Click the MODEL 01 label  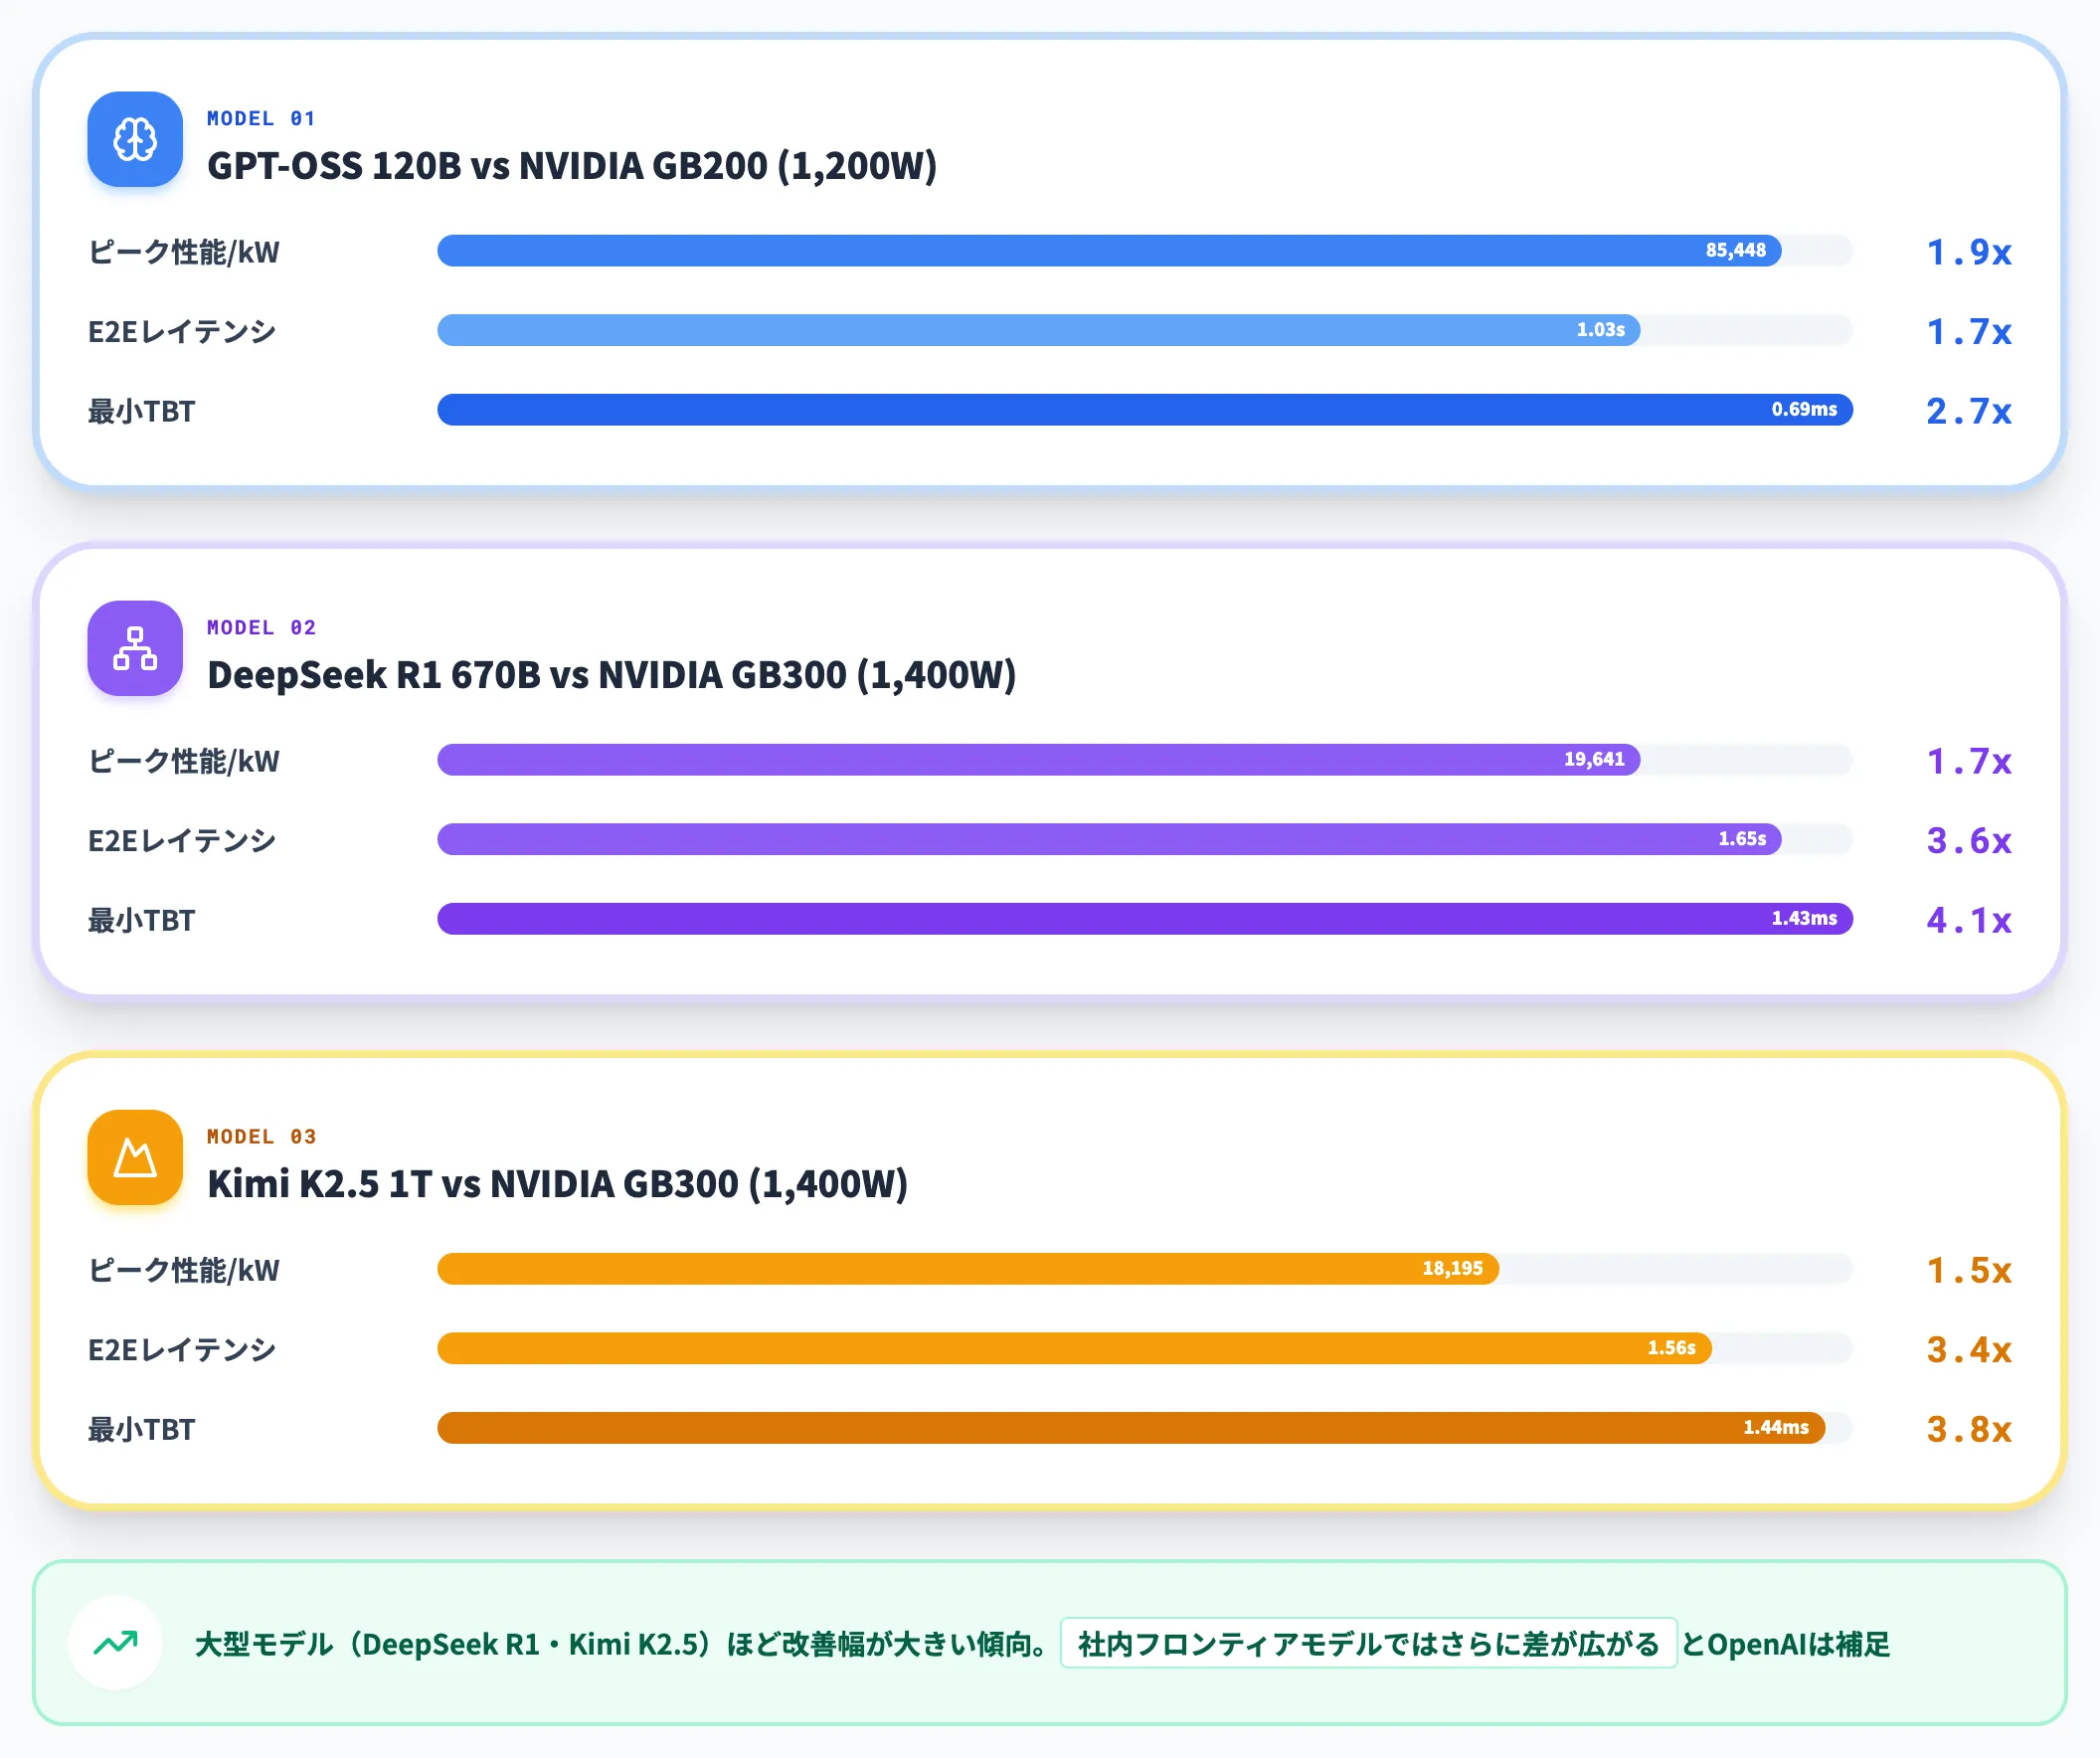tap(261, 118)
